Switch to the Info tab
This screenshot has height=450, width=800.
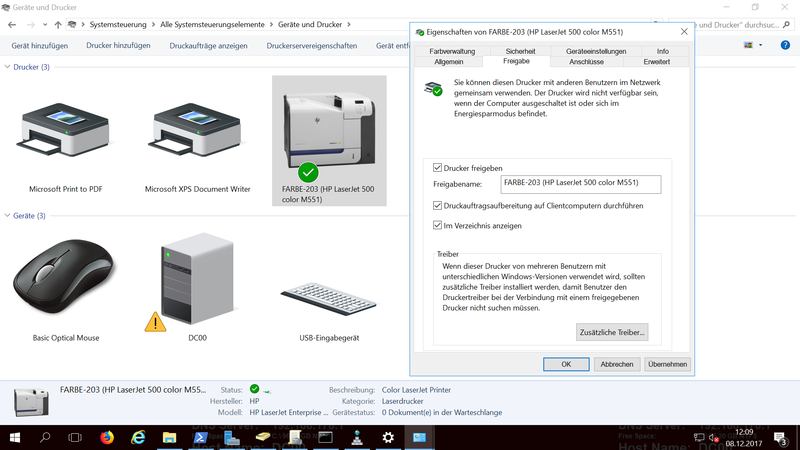[663, 51]
